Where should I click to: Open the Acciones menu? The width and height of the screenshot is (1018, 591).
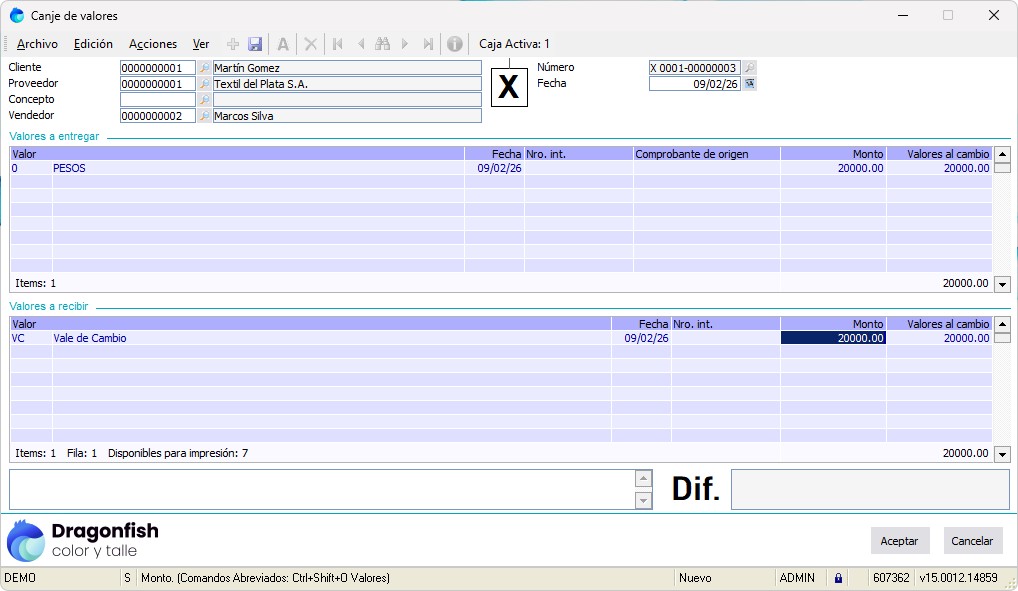(x=153, y=44)
